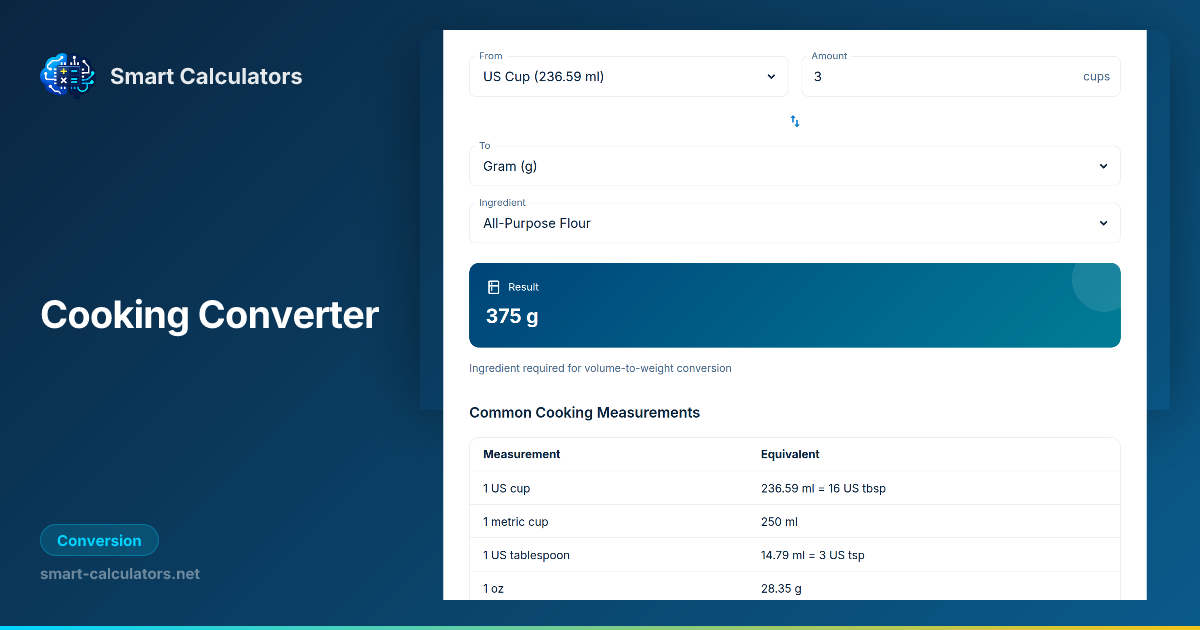Click the Smart Calculators logo icon
This screenshot has width=1200, height=630.
(68, 75)
